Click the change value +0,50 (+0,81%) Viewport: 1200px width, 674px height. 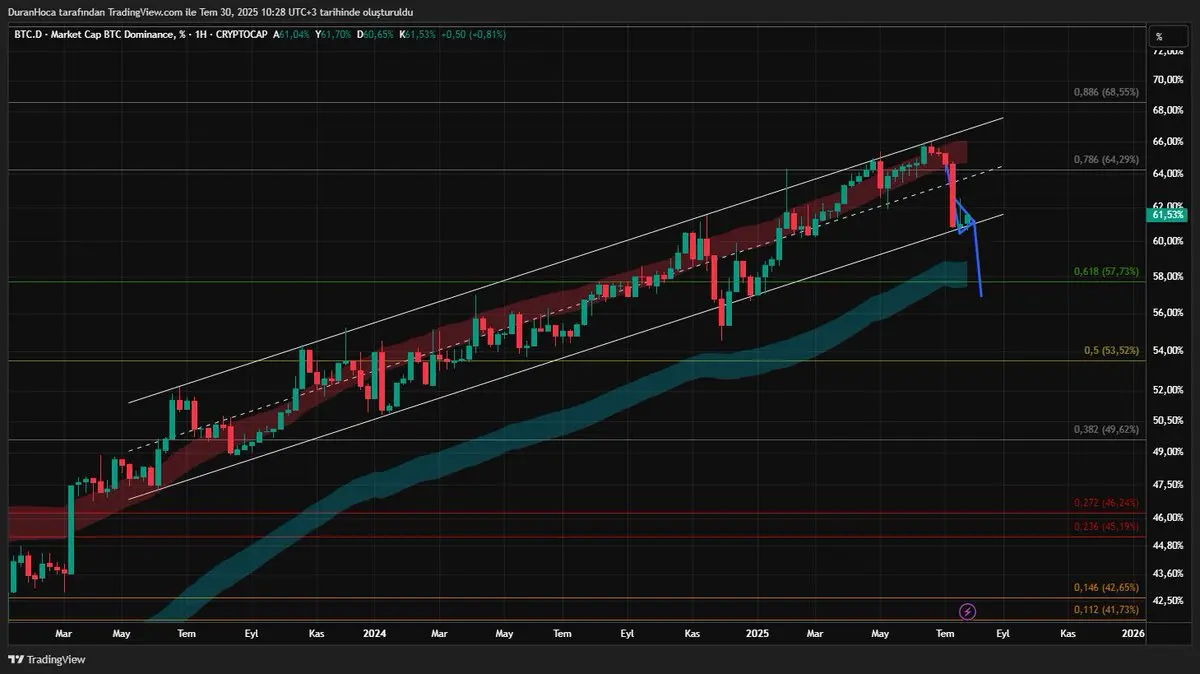point(473,34)
